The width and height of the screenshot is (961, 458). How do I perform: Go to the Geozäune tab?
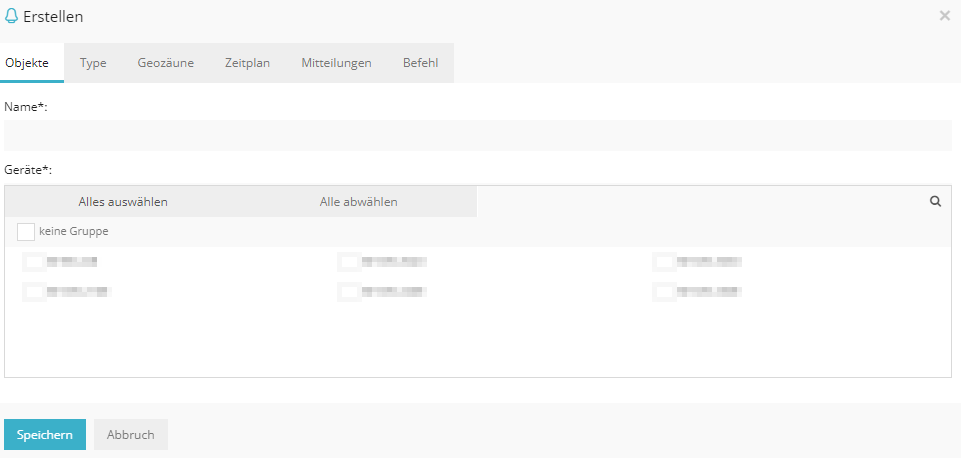tap(166, 63)
